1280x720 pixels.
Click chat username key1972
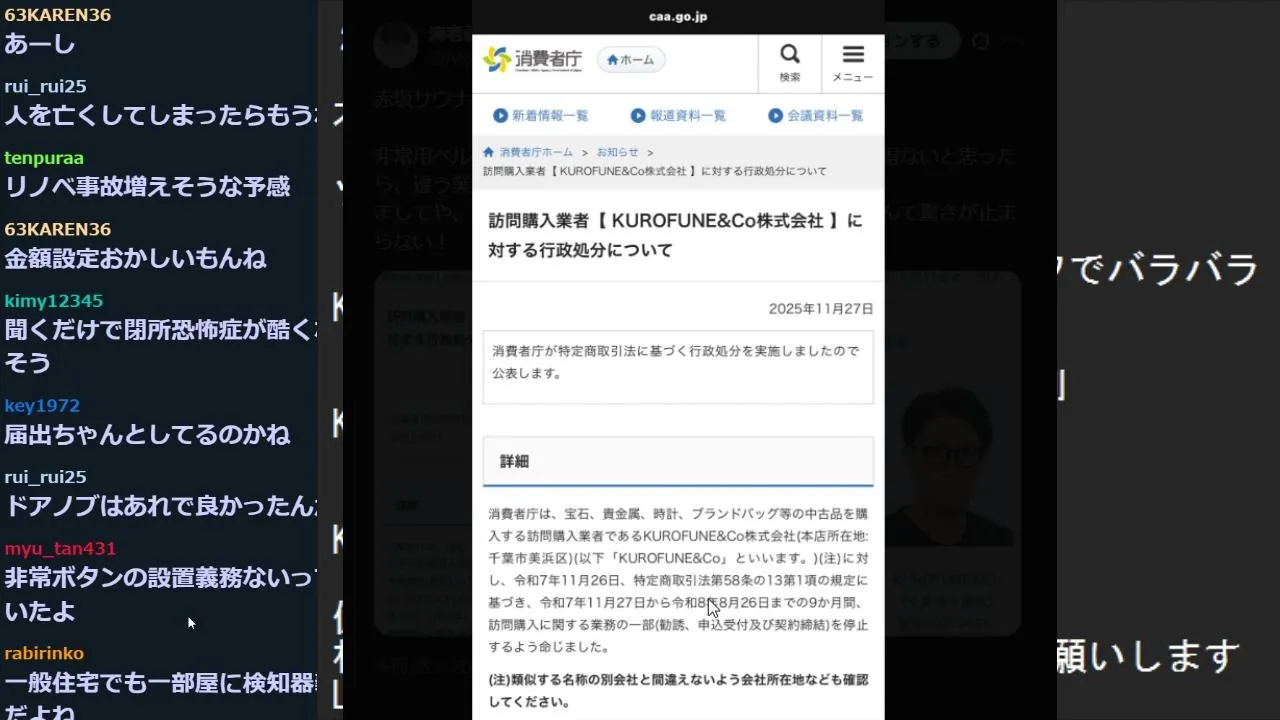[x=42, y=405]
